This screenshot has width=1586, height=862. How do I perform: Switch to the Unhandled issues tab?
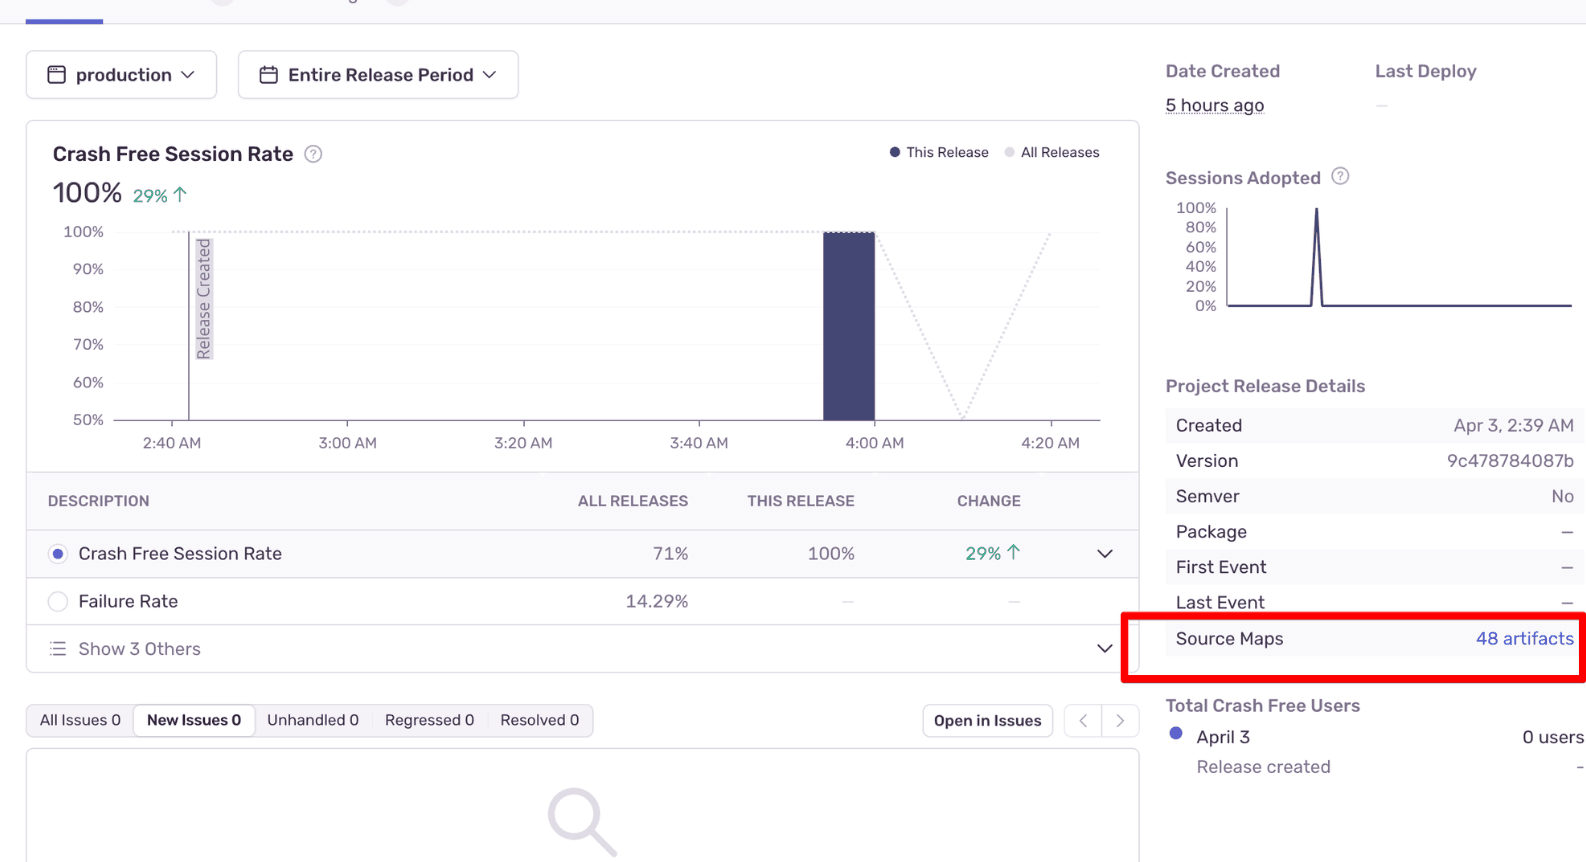point(312,720)
